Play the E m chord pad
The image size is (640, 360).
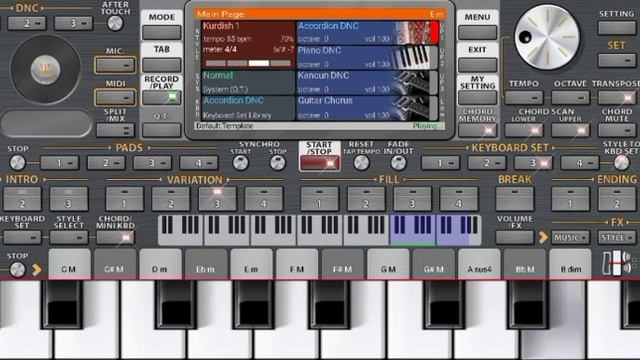(x=251, y=264)
